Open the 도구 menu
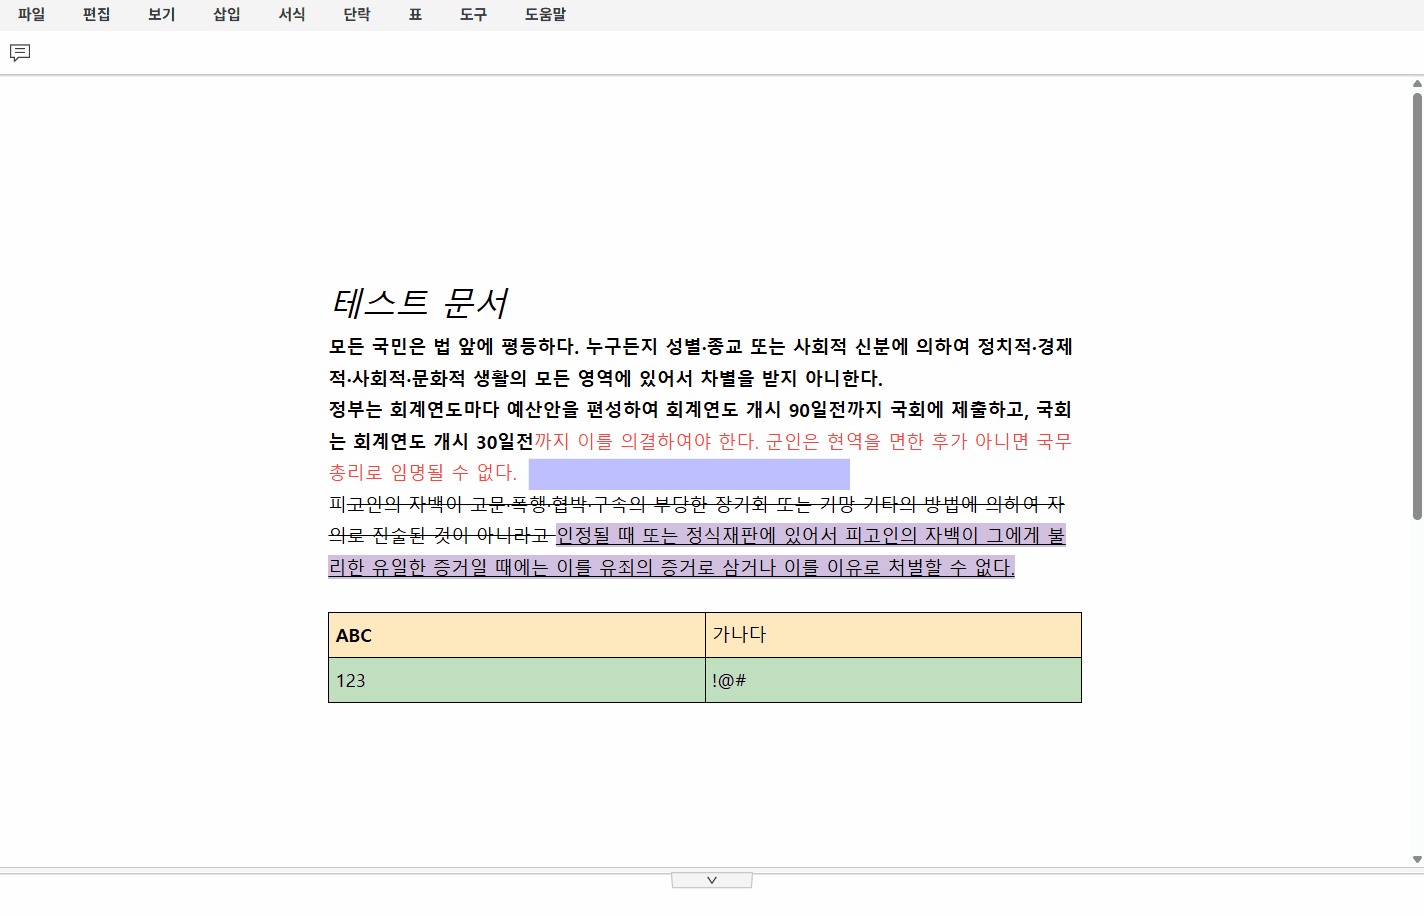Image resolution: width=1424 pixels, height=916 pixels. click(x=473, y=15)
